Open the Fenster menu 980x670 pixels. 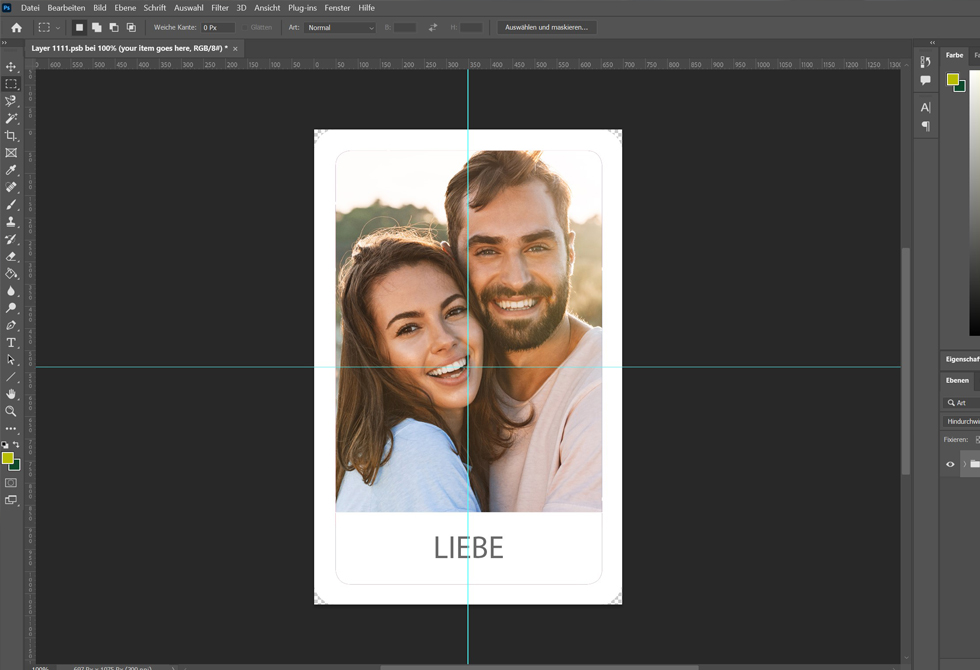pos(337,8)
